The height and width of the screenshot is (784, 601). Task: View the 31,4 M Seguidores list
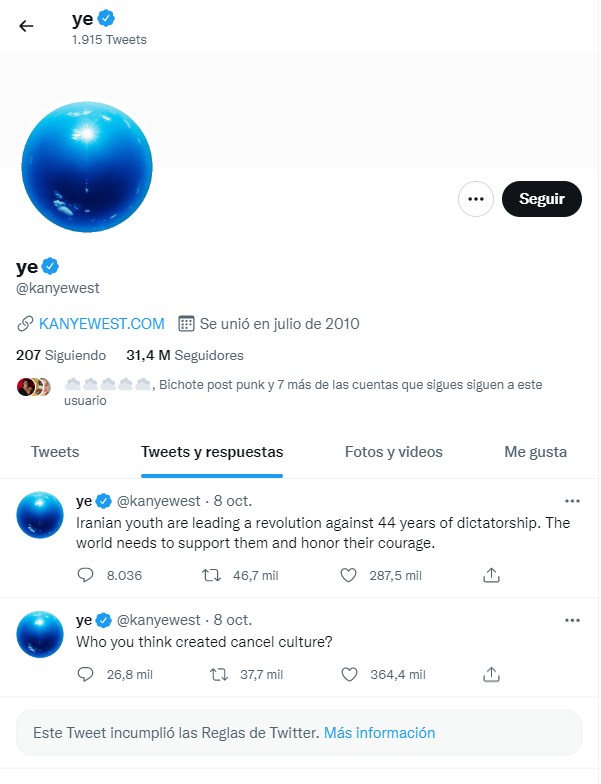pos(184,356)
